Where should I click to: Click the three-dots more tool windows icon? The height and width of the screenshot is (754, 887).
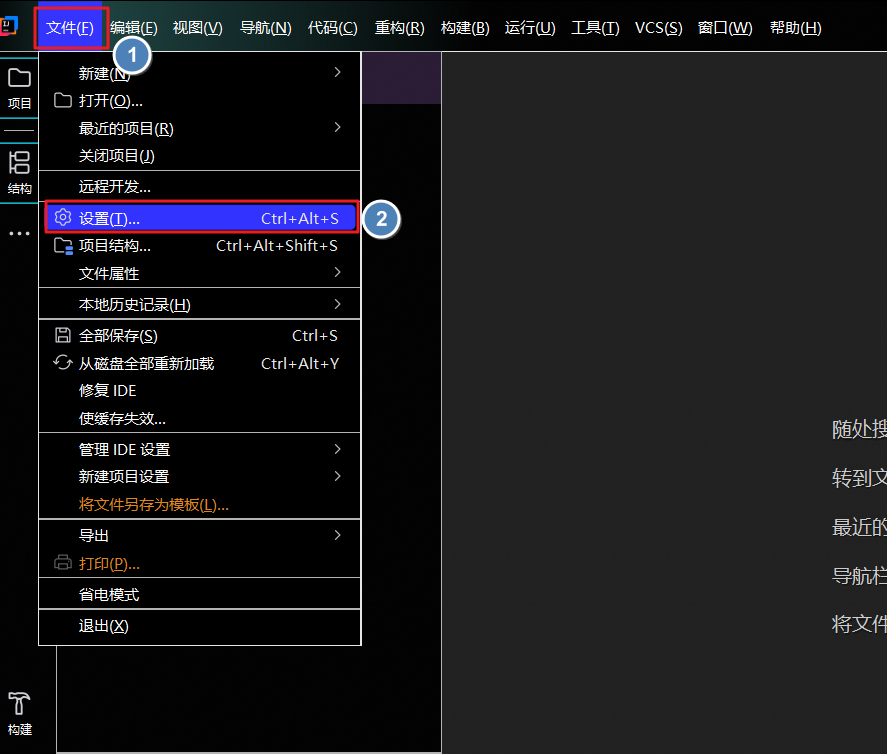19,233
